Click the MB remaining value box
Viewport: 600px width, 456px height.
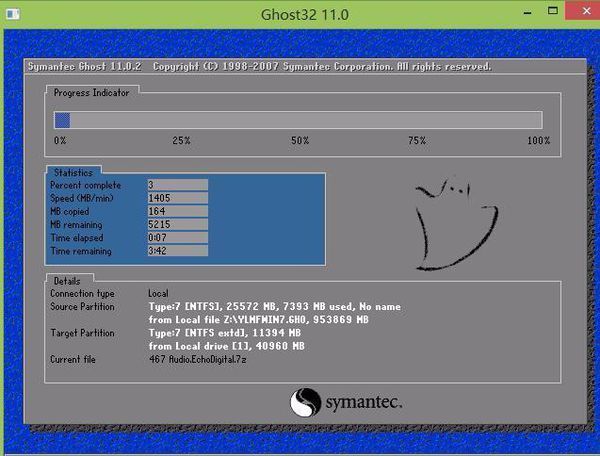pyautogui.click(x=178, y=224)
